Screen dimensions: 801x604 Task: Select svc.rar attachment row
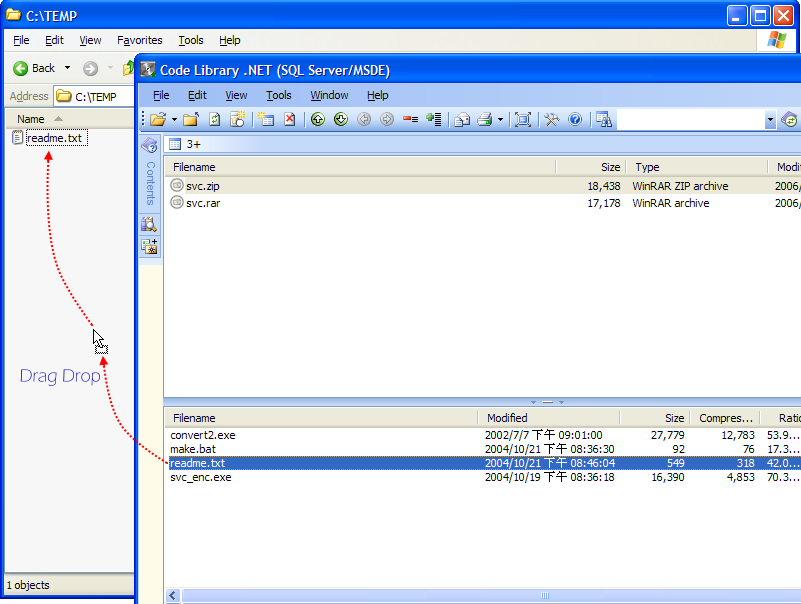[x=482, y=203]
